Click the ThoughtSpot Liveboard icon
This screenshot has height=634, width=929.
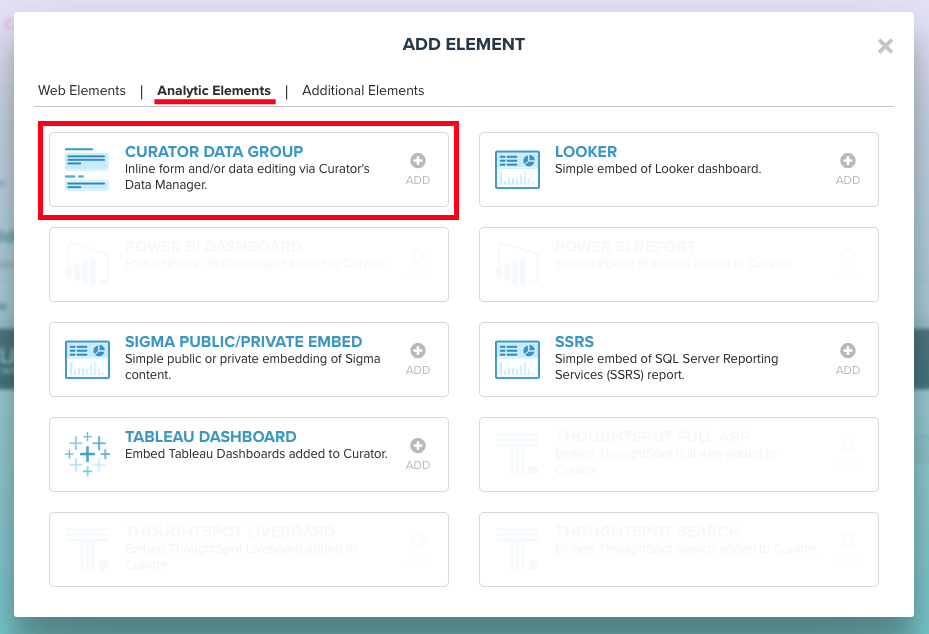click(86, 549)
